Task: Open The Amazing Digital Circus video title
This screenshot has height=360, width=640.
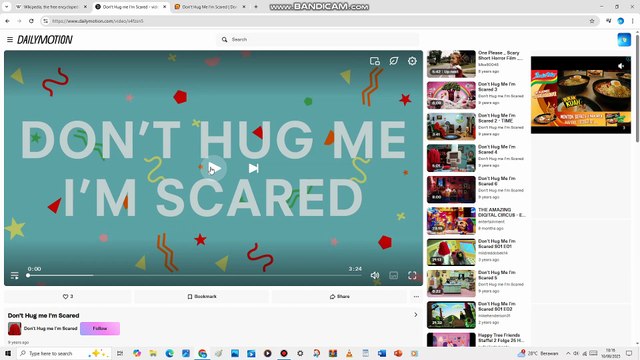Action: point(502,212)
